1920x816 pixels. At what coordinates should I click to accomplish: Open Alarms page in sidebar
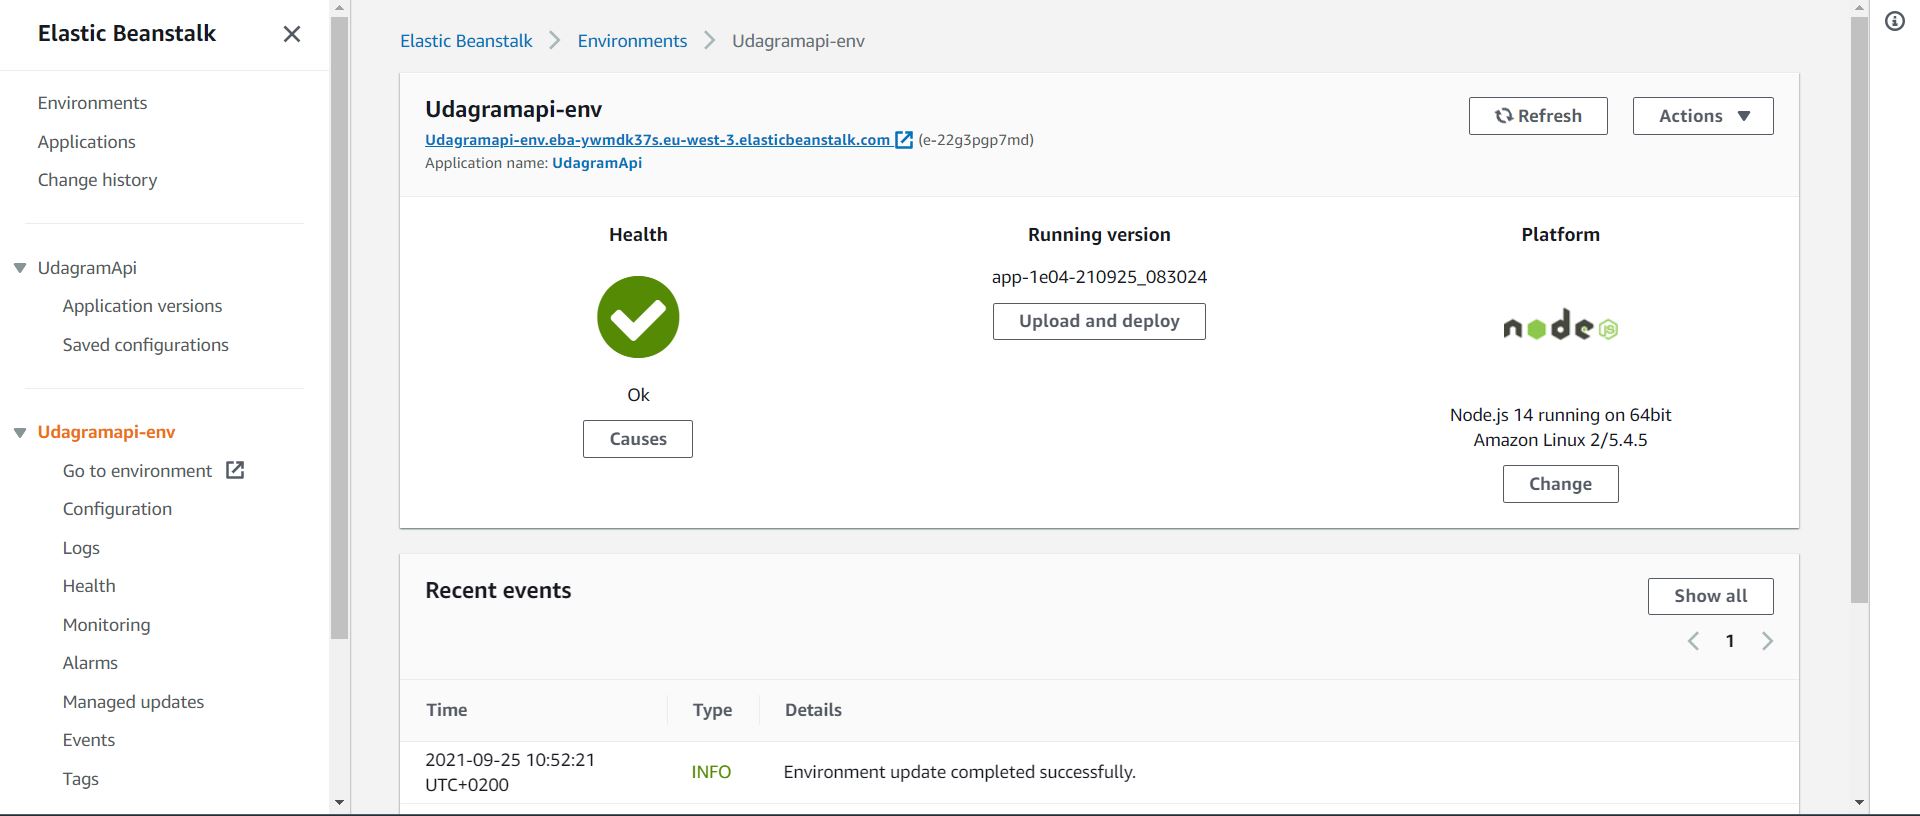pos(90,663)
